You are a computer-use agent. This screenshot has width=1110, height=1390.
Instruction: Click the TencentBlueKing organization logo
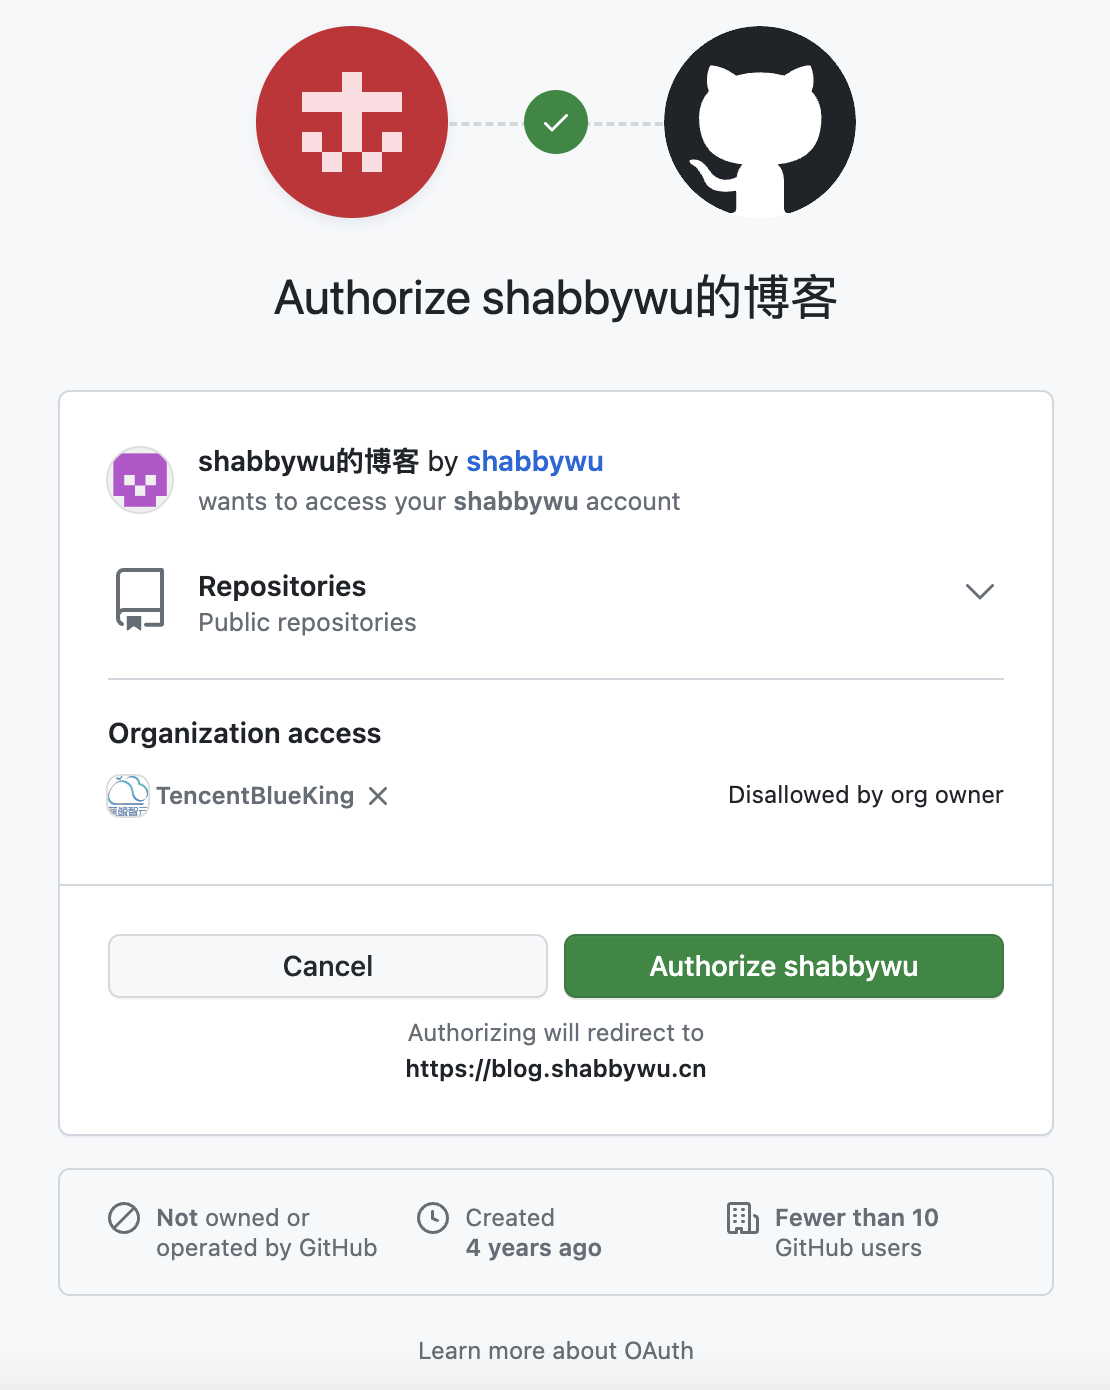(x=128, y=795)
